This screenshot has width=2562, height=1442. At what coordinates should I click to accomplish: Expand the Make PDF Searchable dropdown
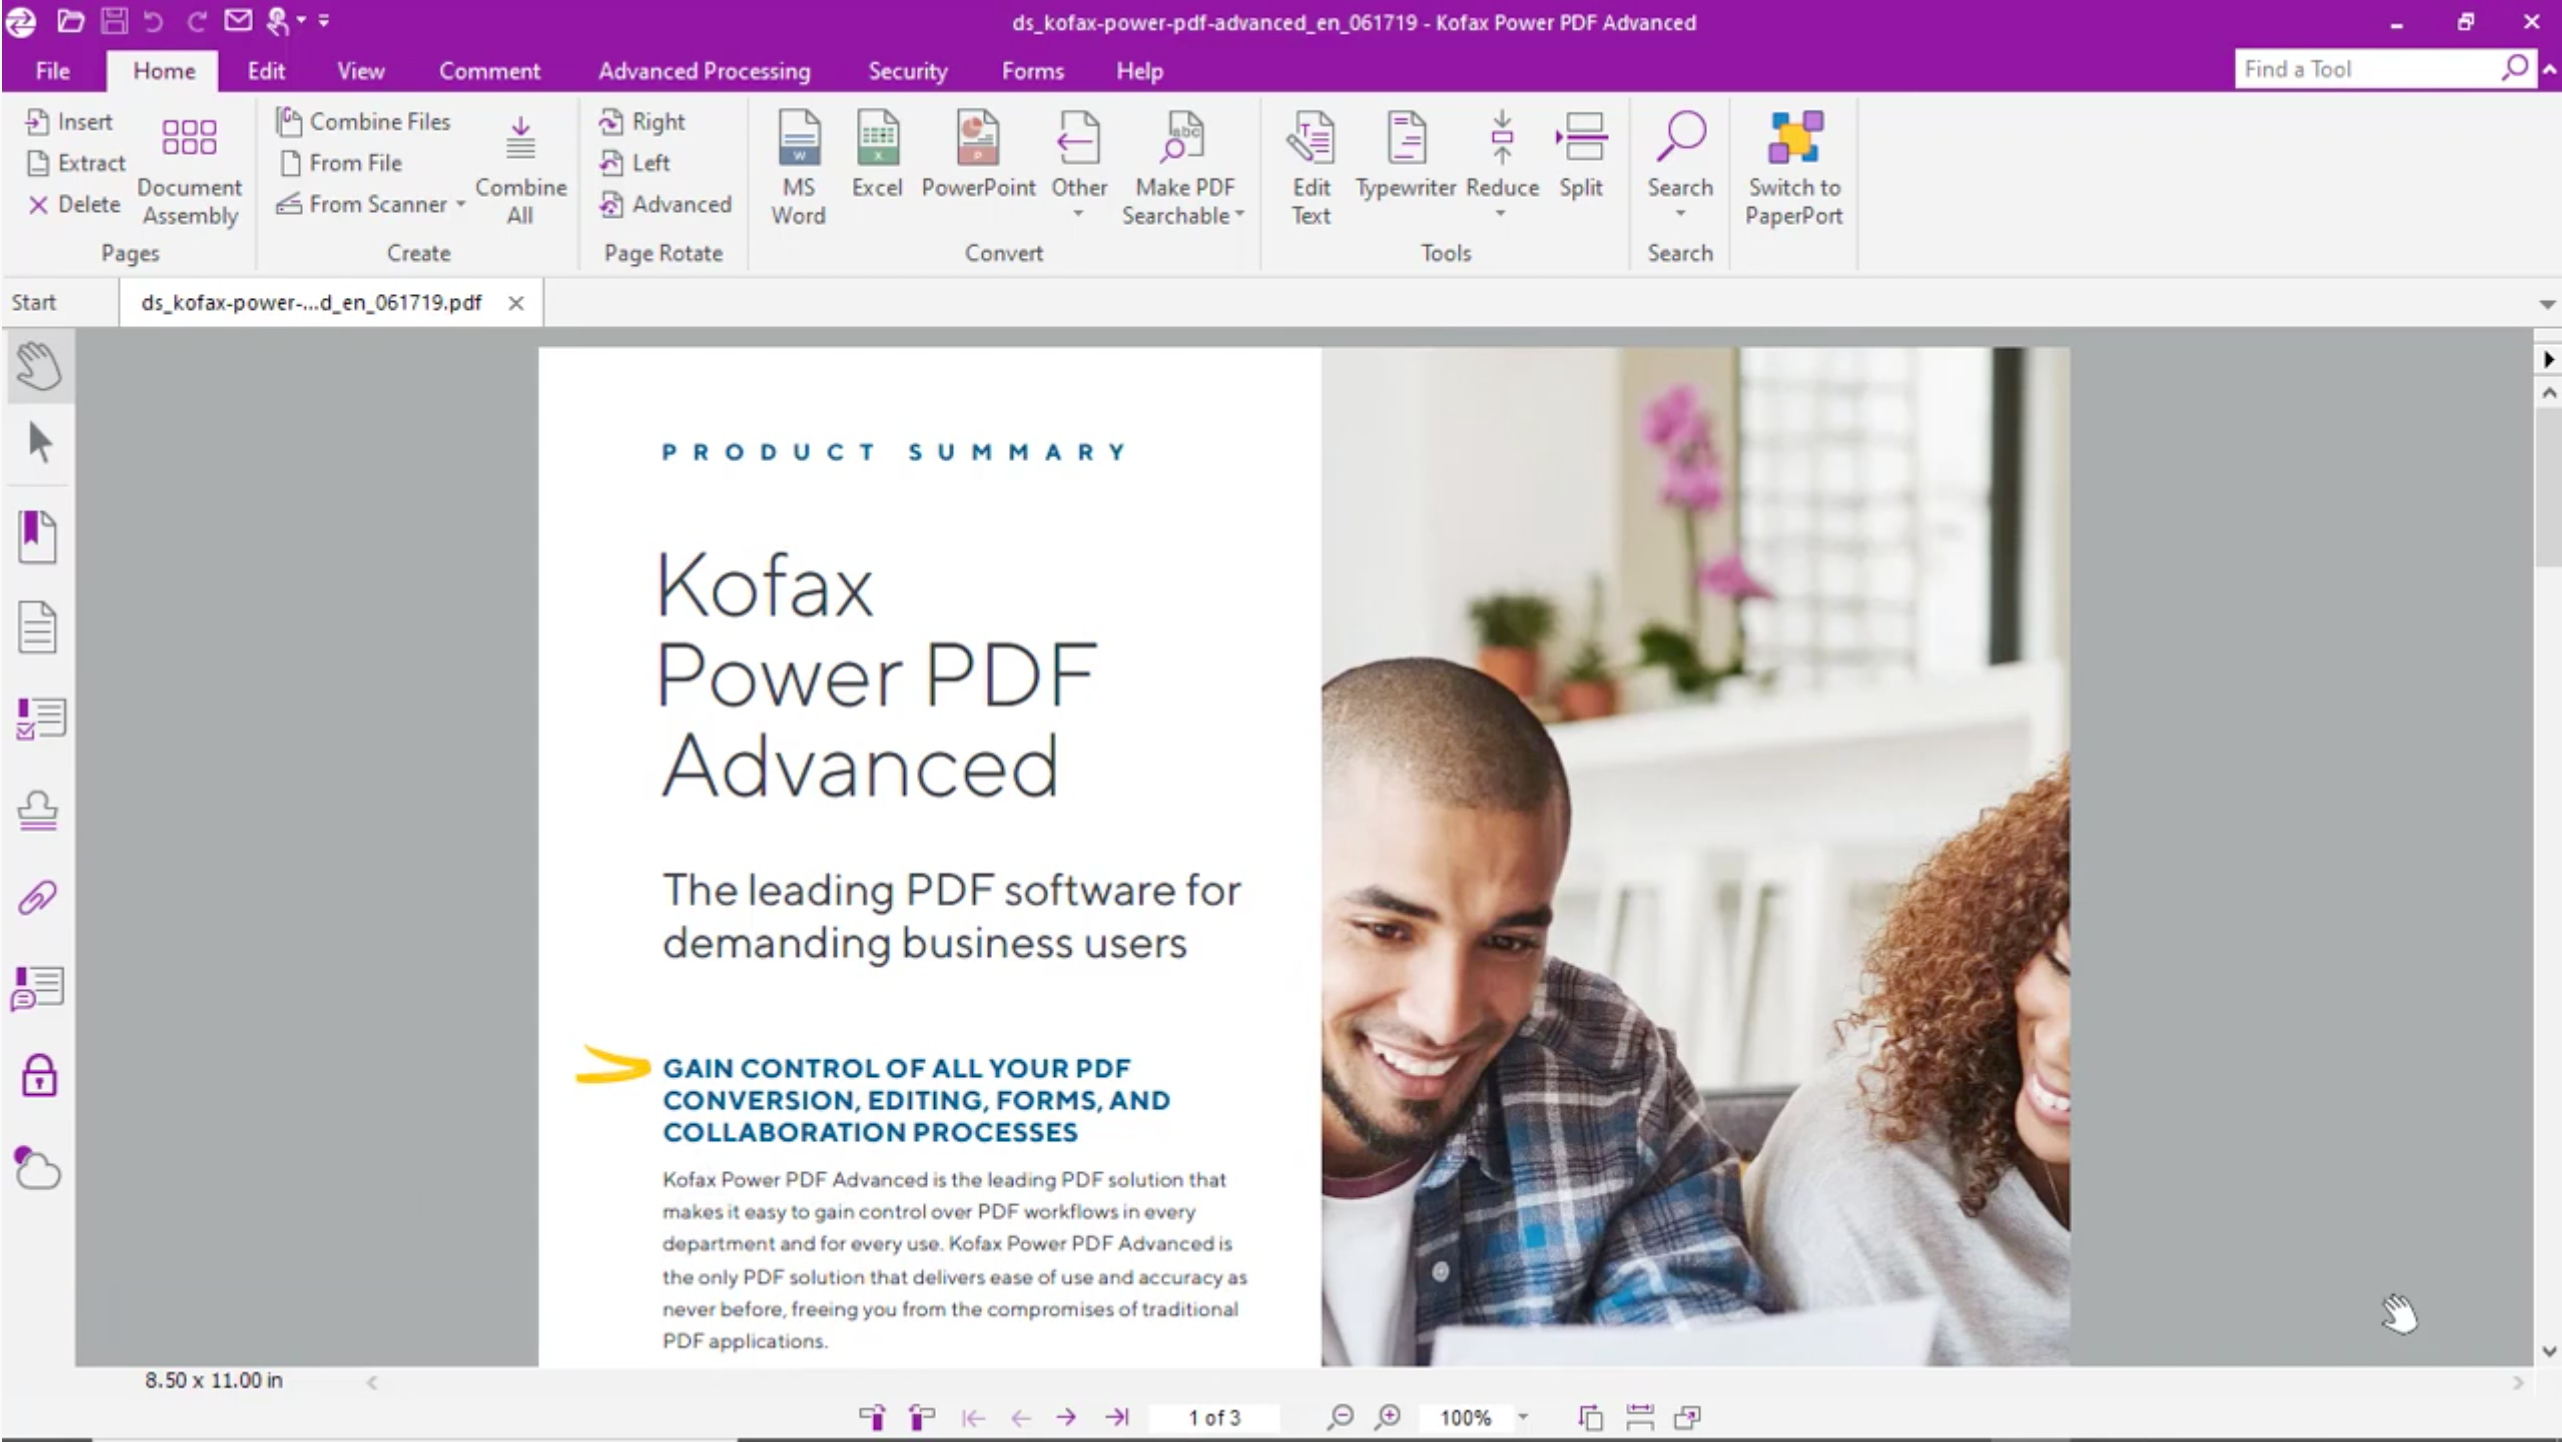[x=1240, y=215]
